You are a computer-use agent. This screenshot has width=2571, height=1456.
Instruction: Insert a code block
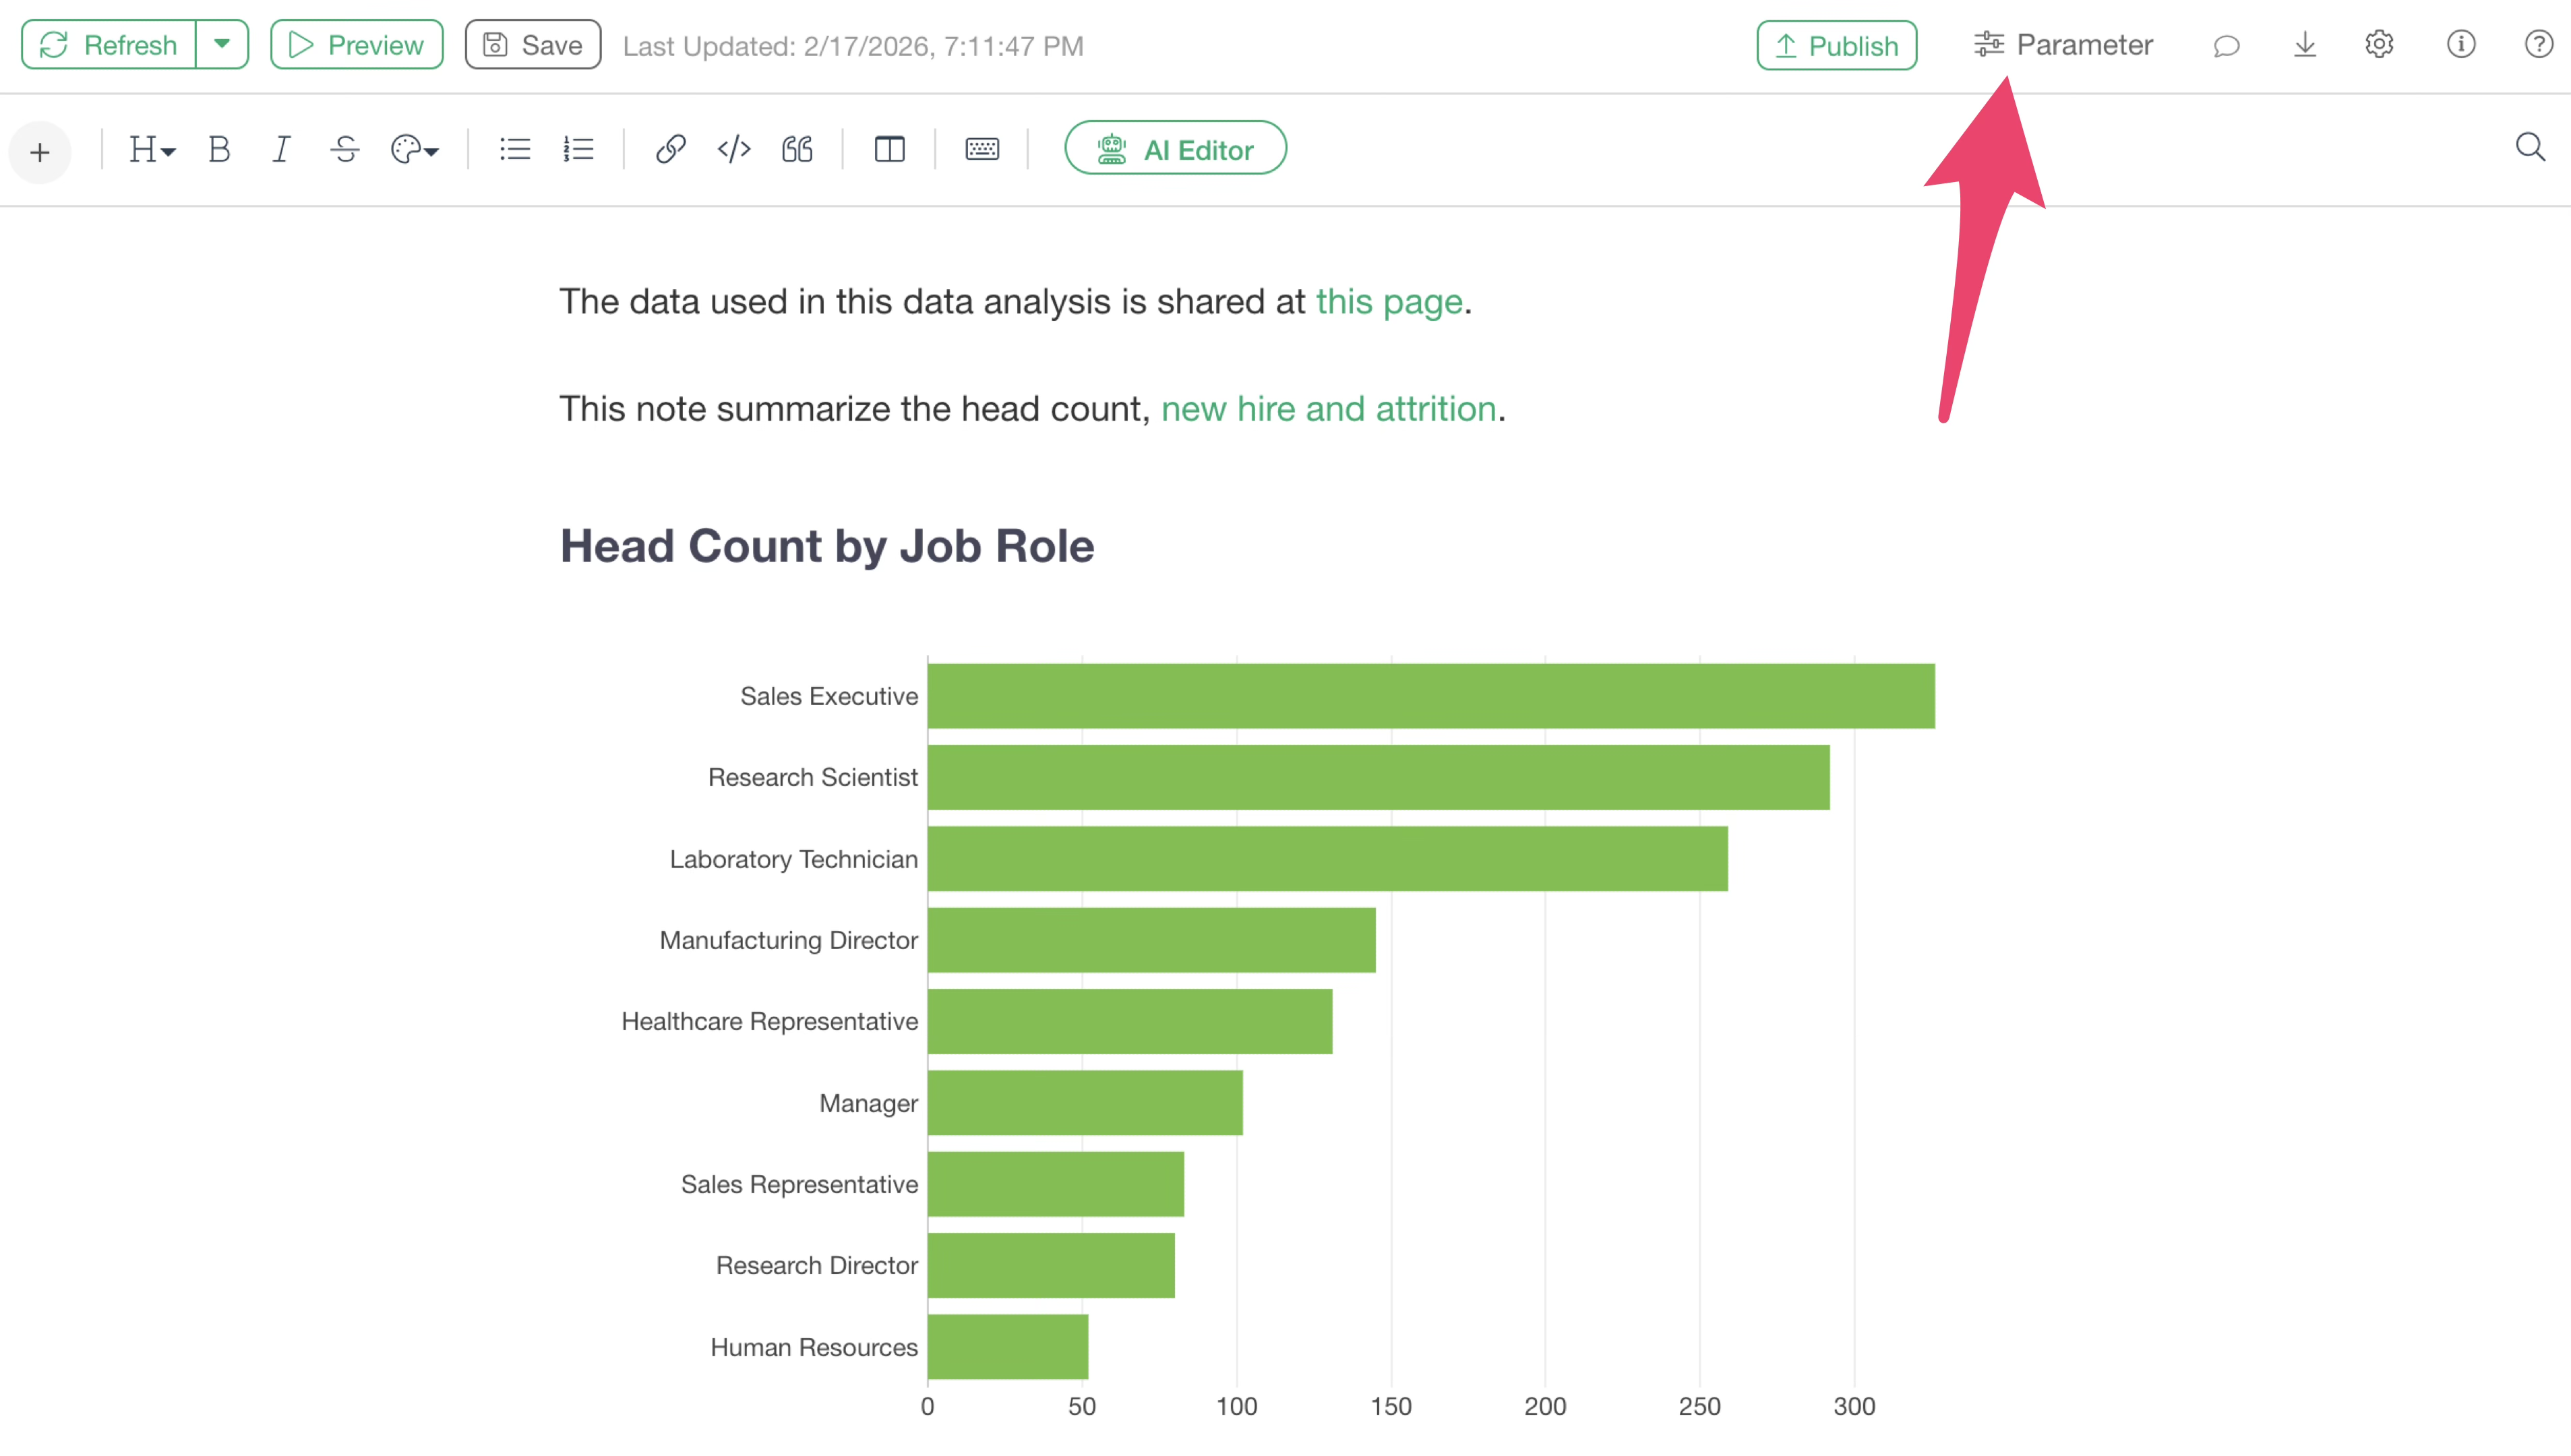(734, 150)
